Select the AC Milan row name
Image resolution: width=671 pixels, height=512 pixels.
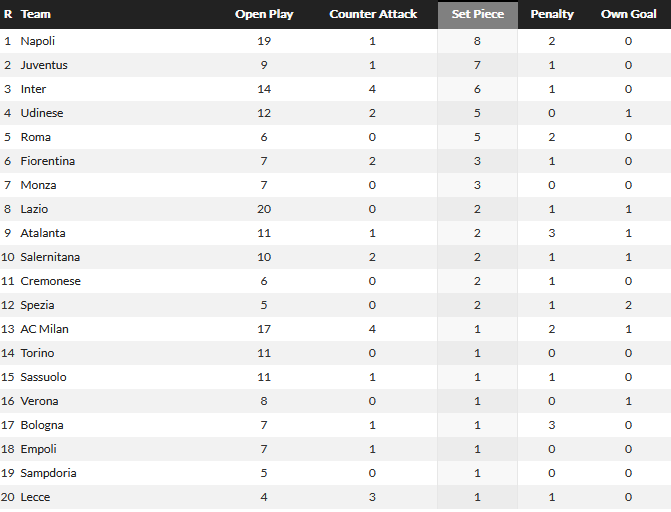click(x=44, y=329)
